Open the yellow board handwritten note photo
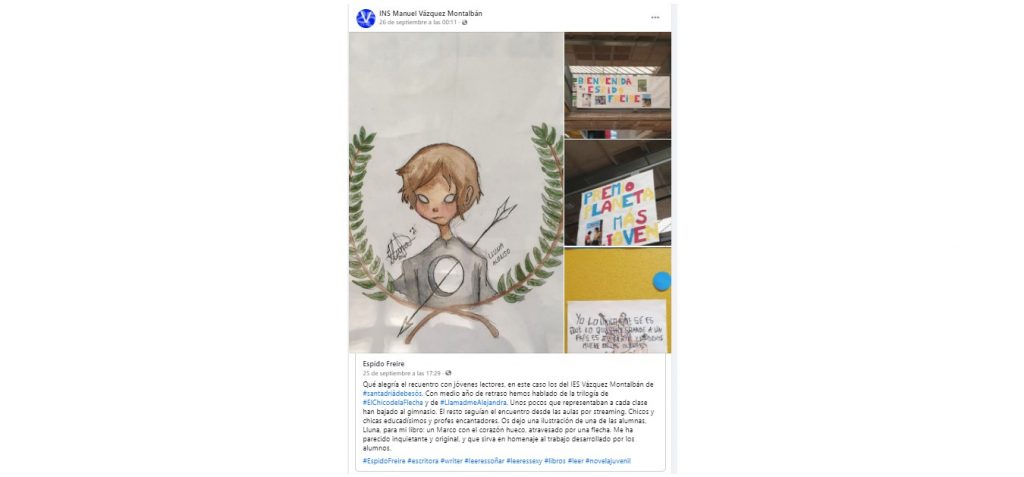The width and height of the screenshot is (1024, 477). [618, 301]
